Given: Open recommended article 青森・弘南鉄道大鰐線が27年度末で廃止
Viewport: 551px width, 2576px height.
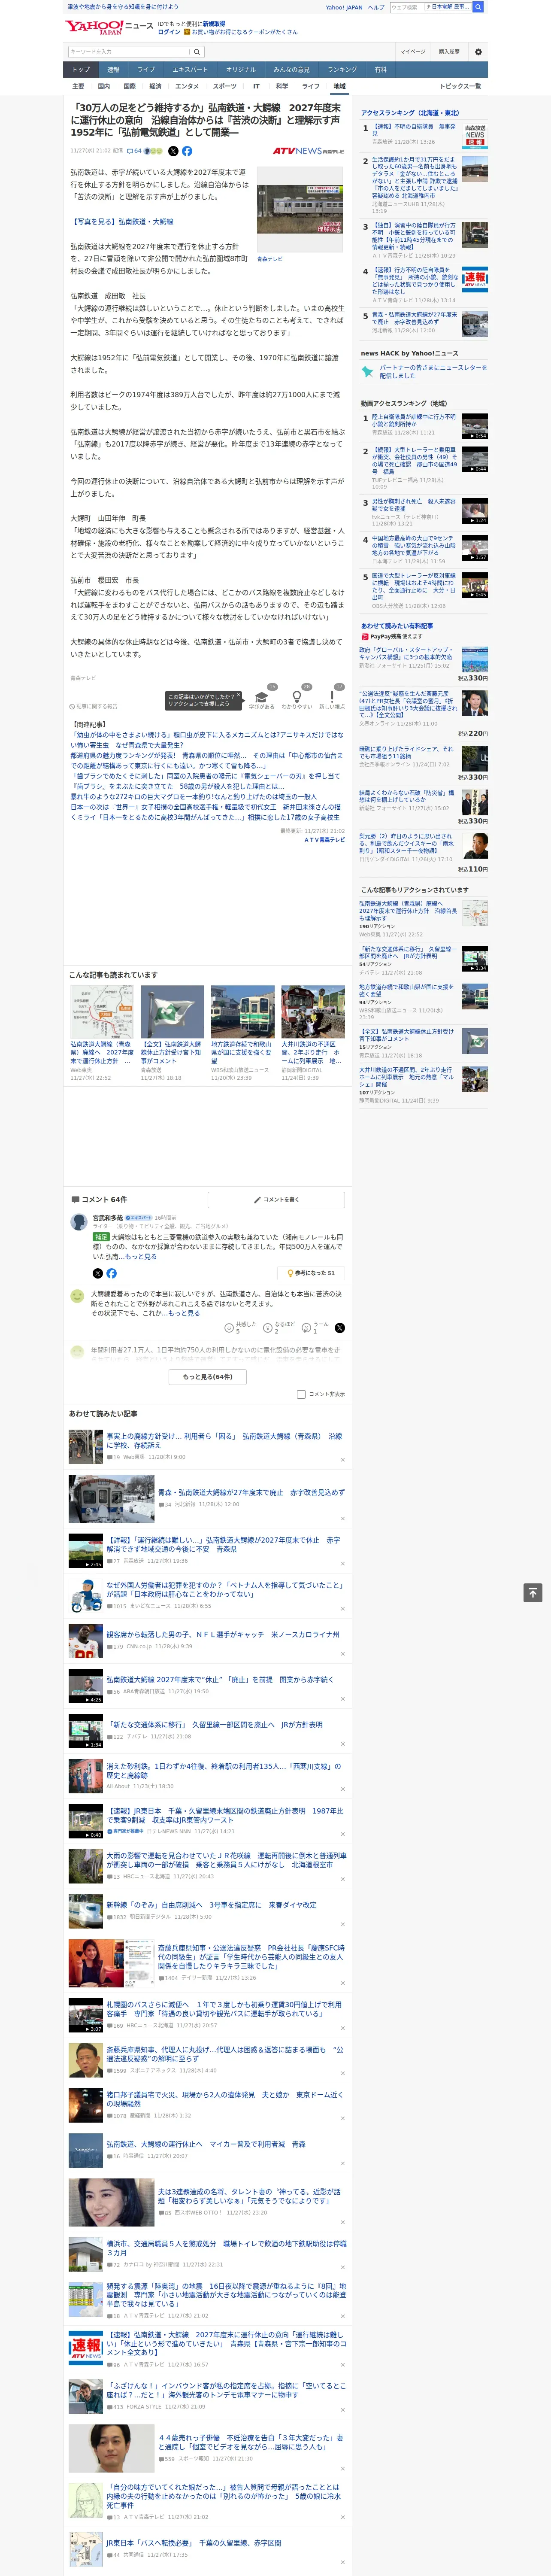Looking at the screenshot, I should pos(250,1492).
